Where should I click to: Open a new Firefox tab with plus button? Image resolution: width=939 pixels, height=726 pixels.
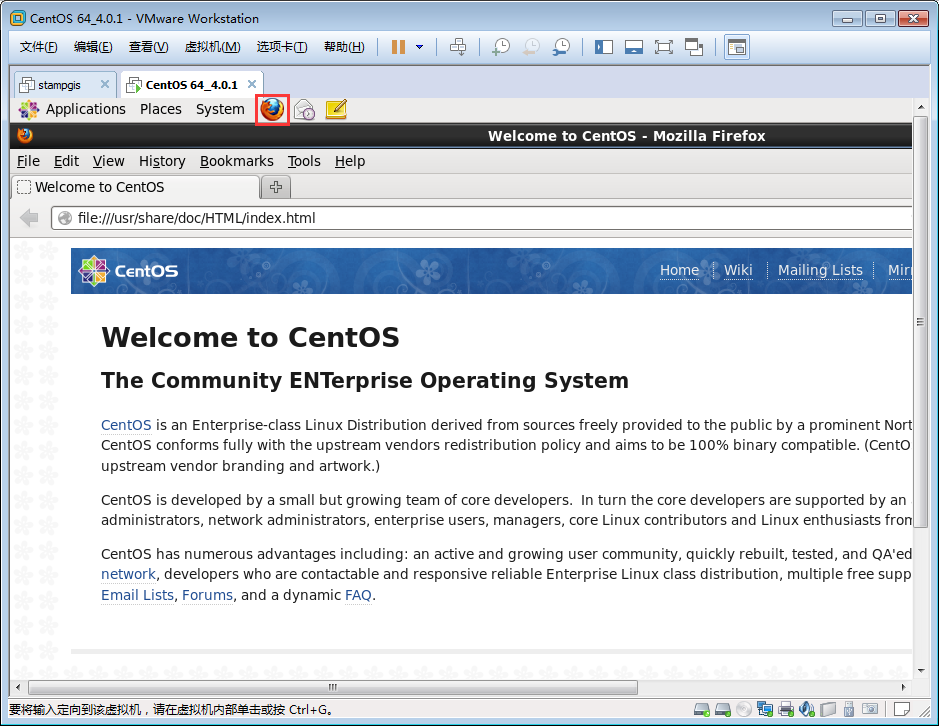tap(276, 187)
